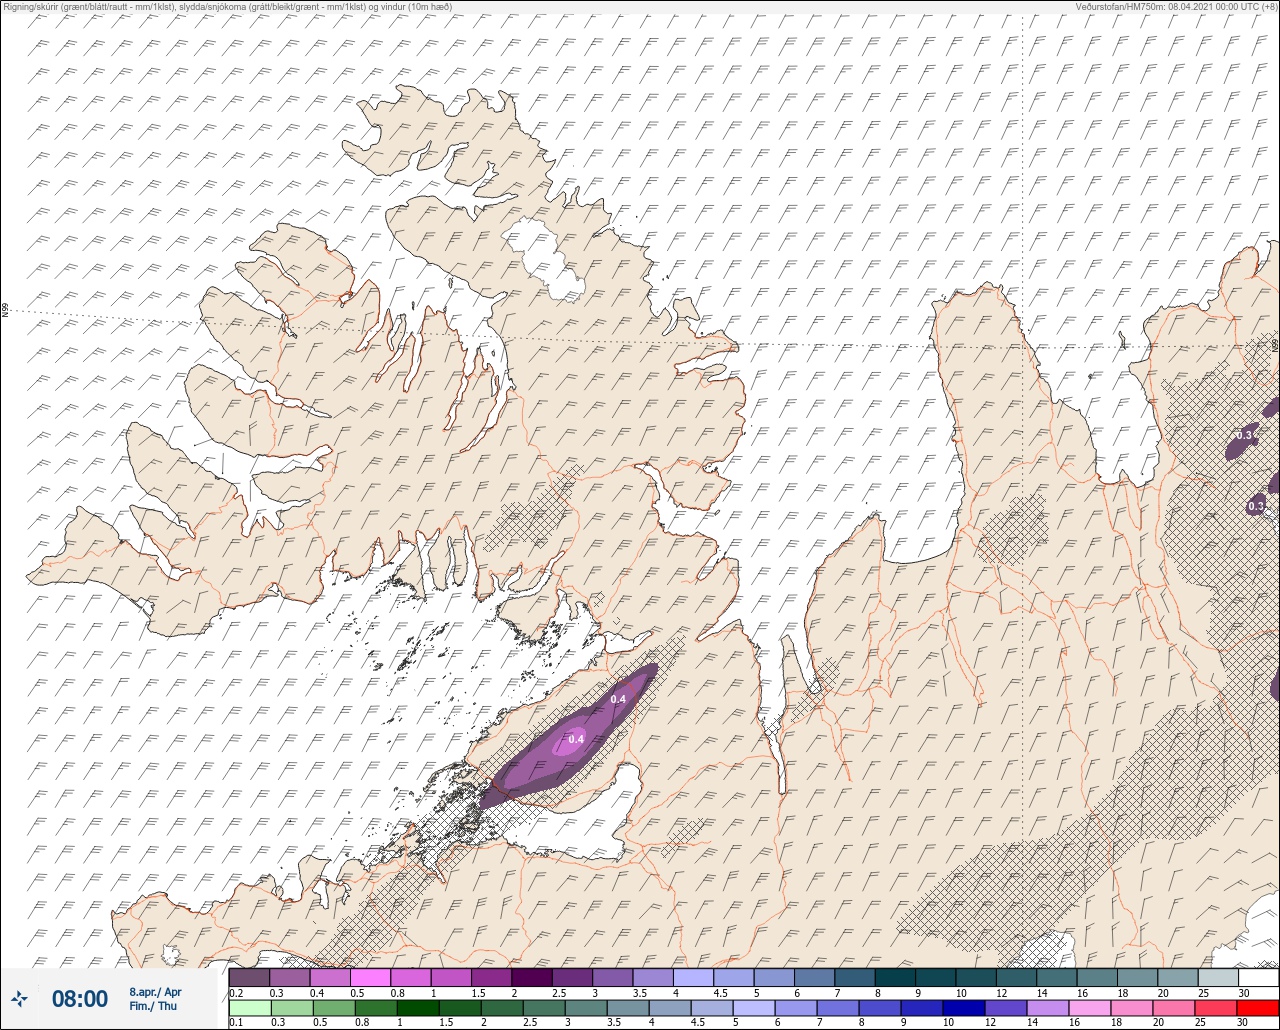This screenshot has width=1280, height=1030.
Task: Click the 'Fim./ Thu' weekday text
Action: (153, 1006)
